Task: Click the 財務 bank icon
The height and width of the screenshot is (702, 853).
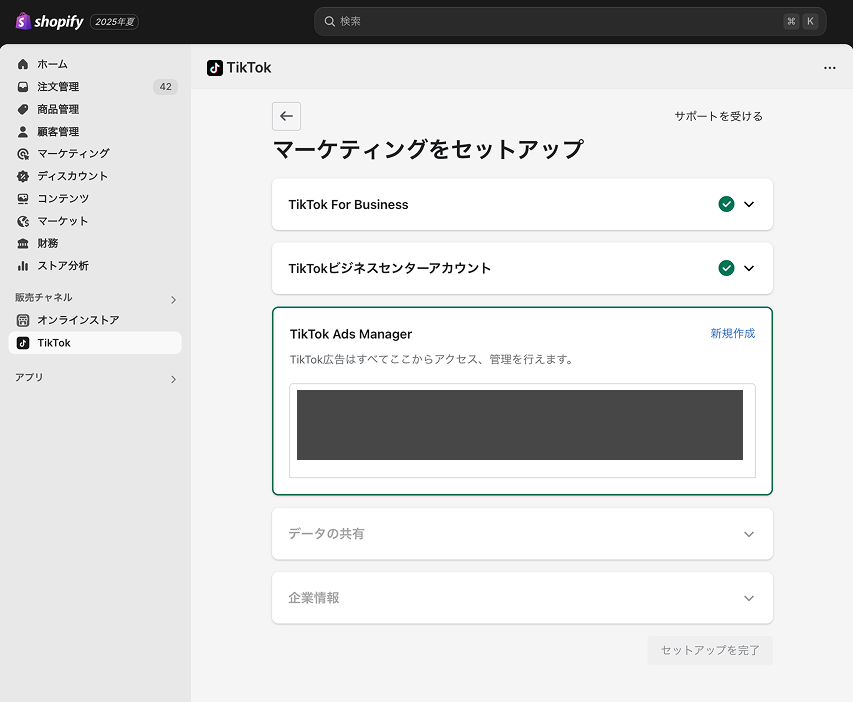Action: pyautogui.click(x=23, y=243)
